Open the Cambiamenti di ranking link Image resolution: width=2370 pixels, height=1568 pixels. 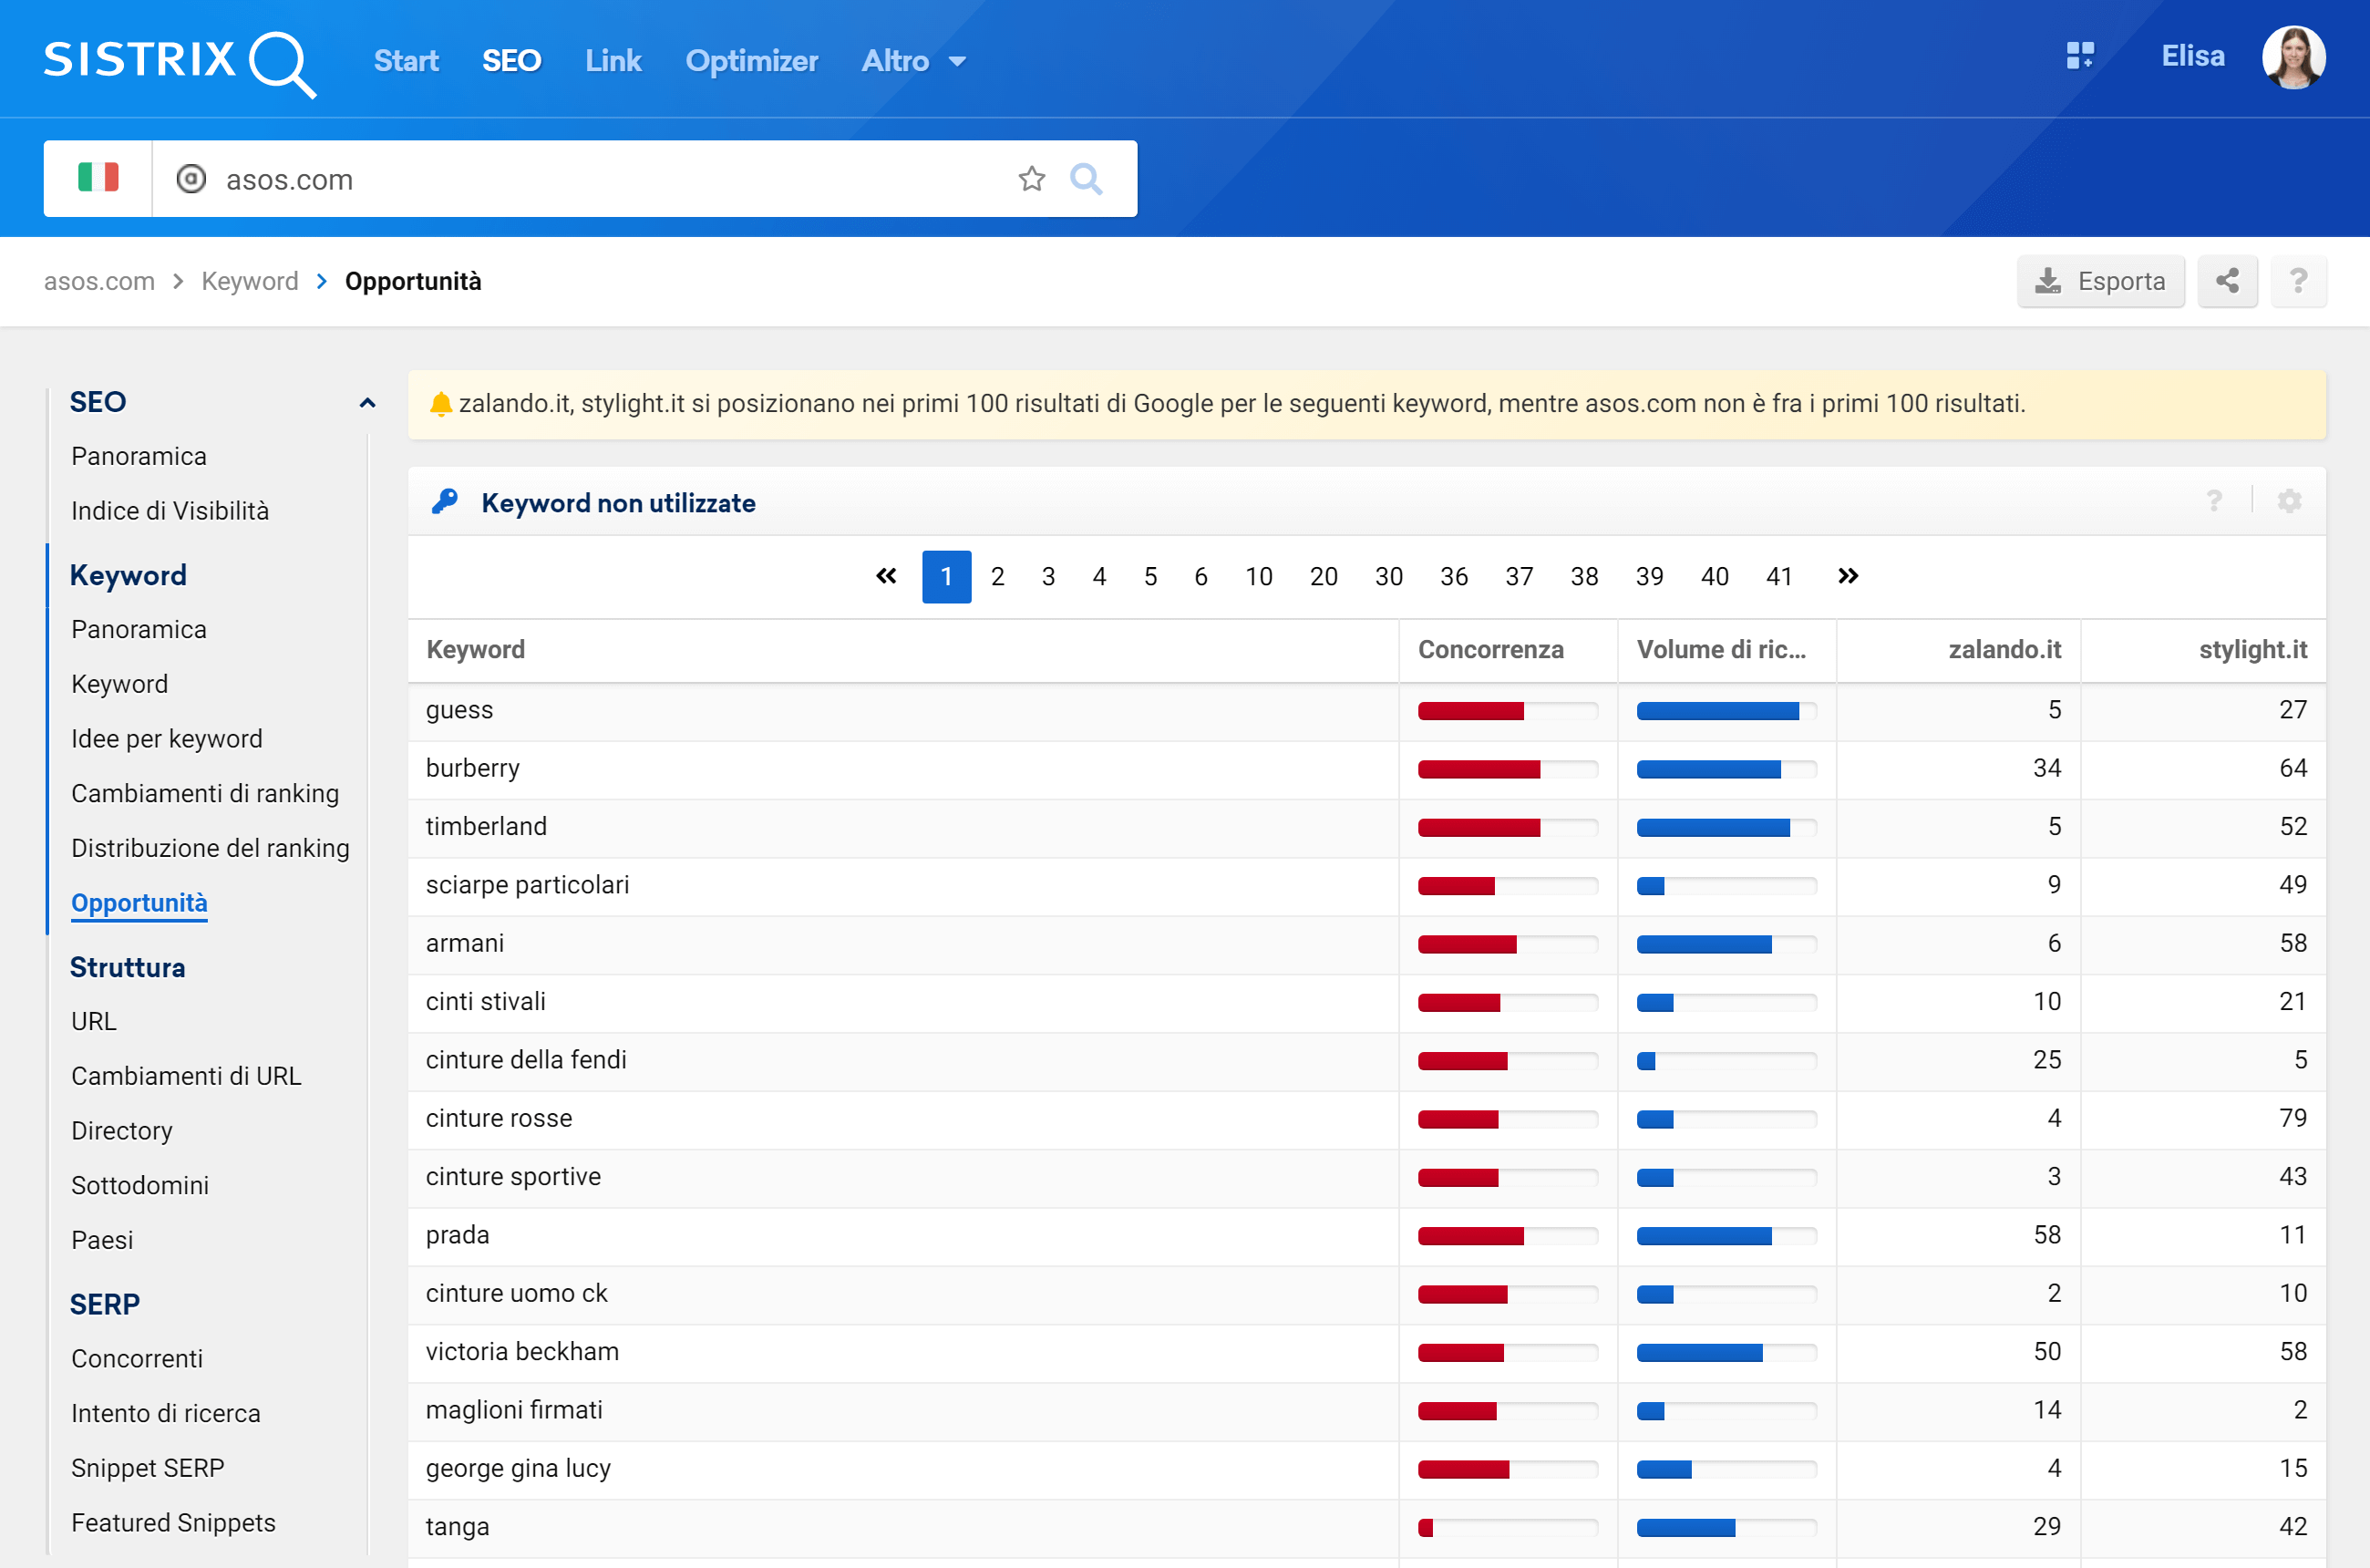pos(205,793)
